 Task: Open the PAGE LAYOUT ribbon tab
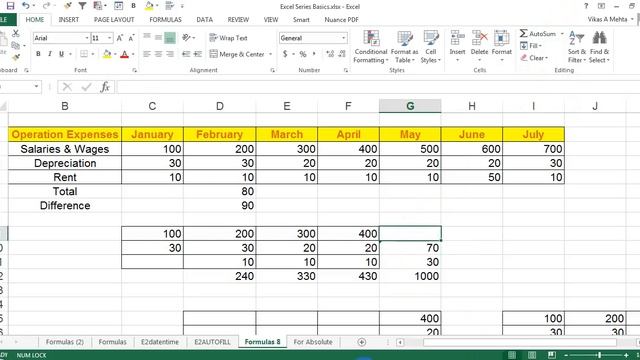tap(114, 20)
